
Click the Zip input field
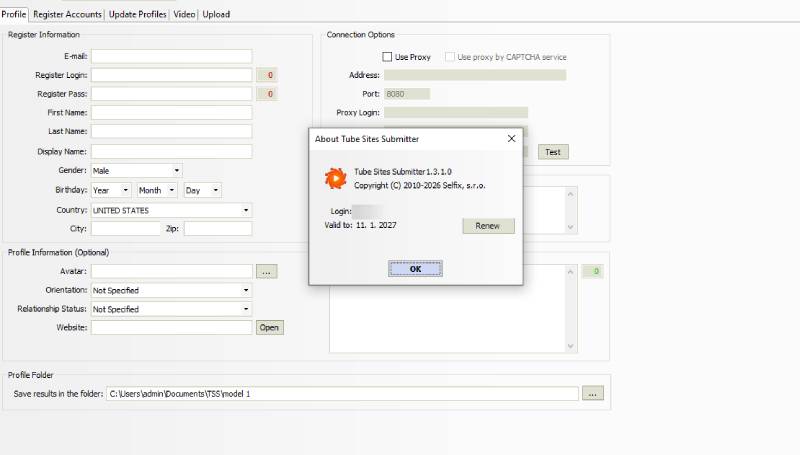[x=218, y=229]
